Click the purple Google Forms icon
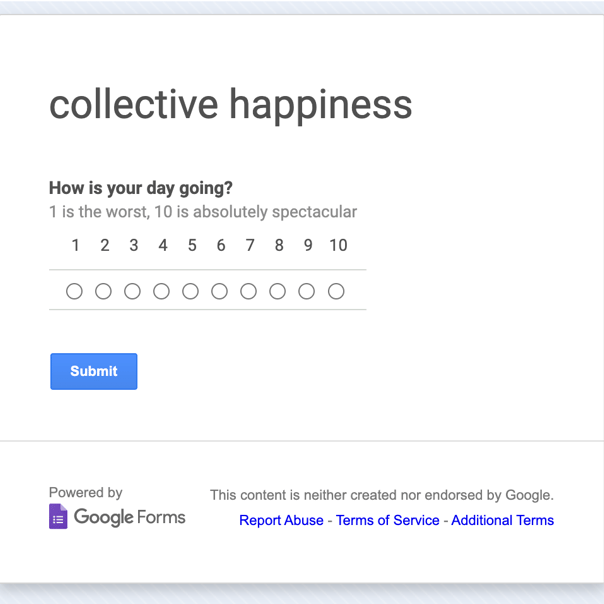This screenshot has height=604, width=604. pyautogui.click(x=58, y=516)
